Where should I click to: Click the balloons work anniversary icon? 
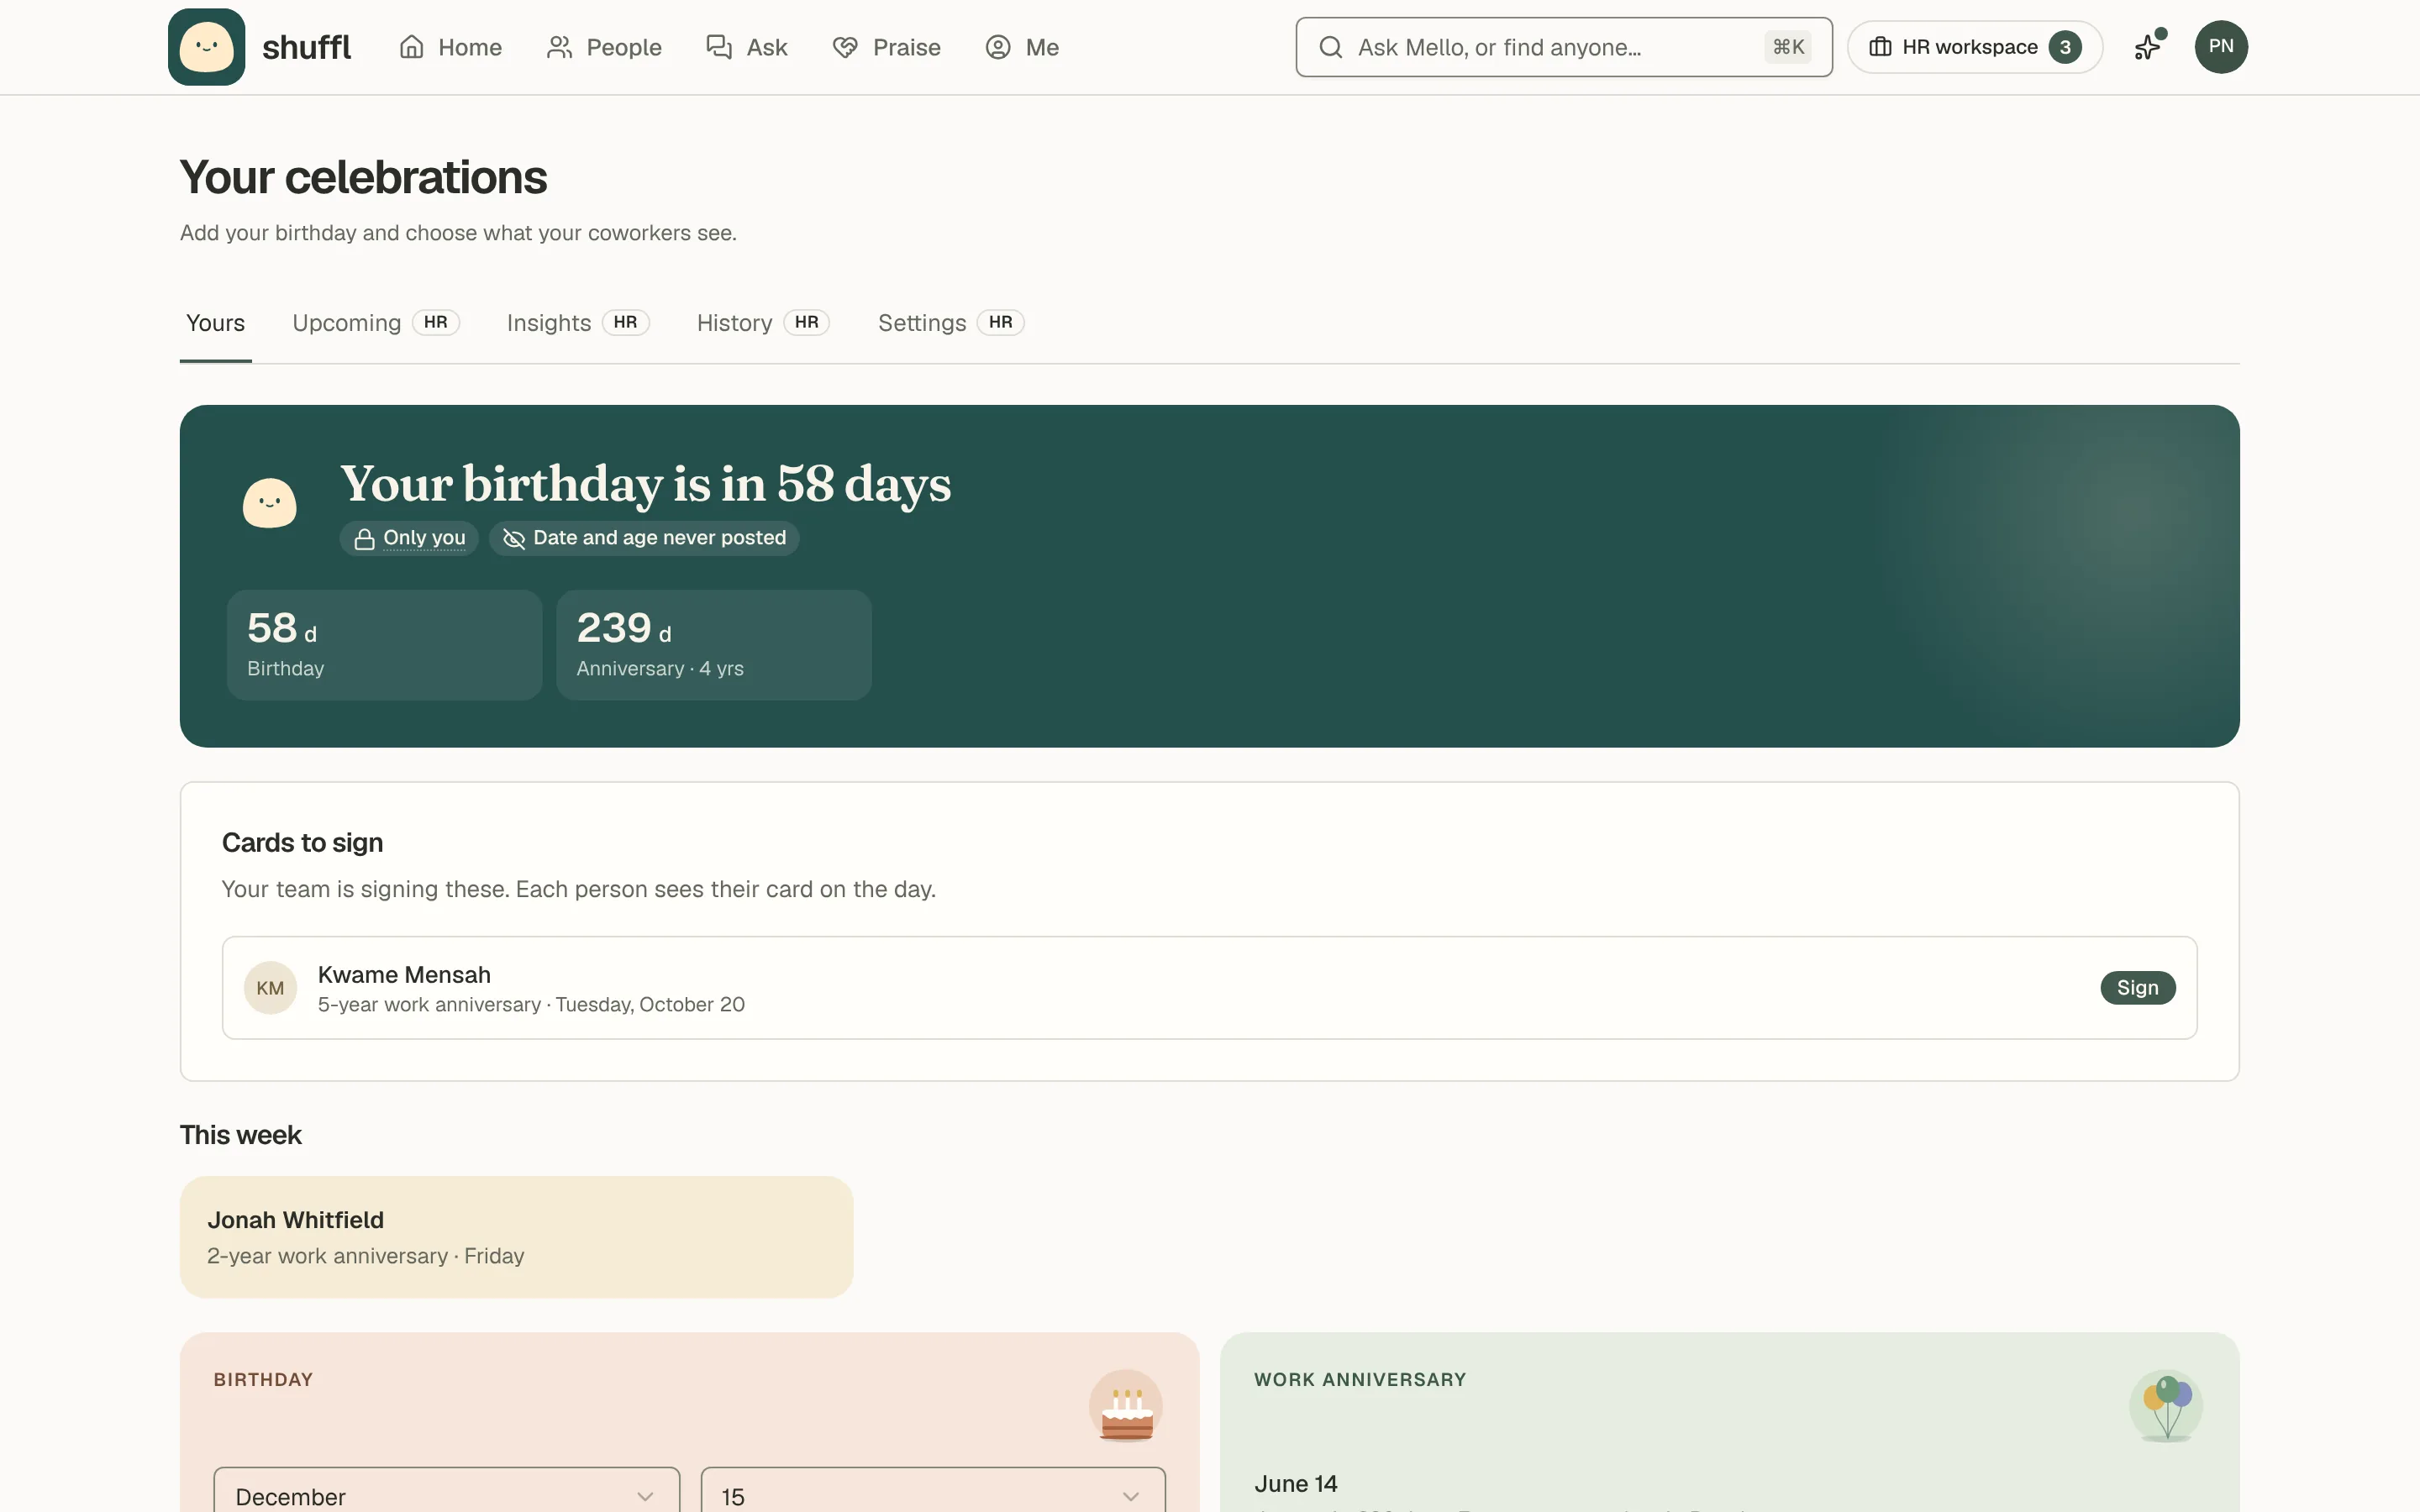coord(2166,1407)
